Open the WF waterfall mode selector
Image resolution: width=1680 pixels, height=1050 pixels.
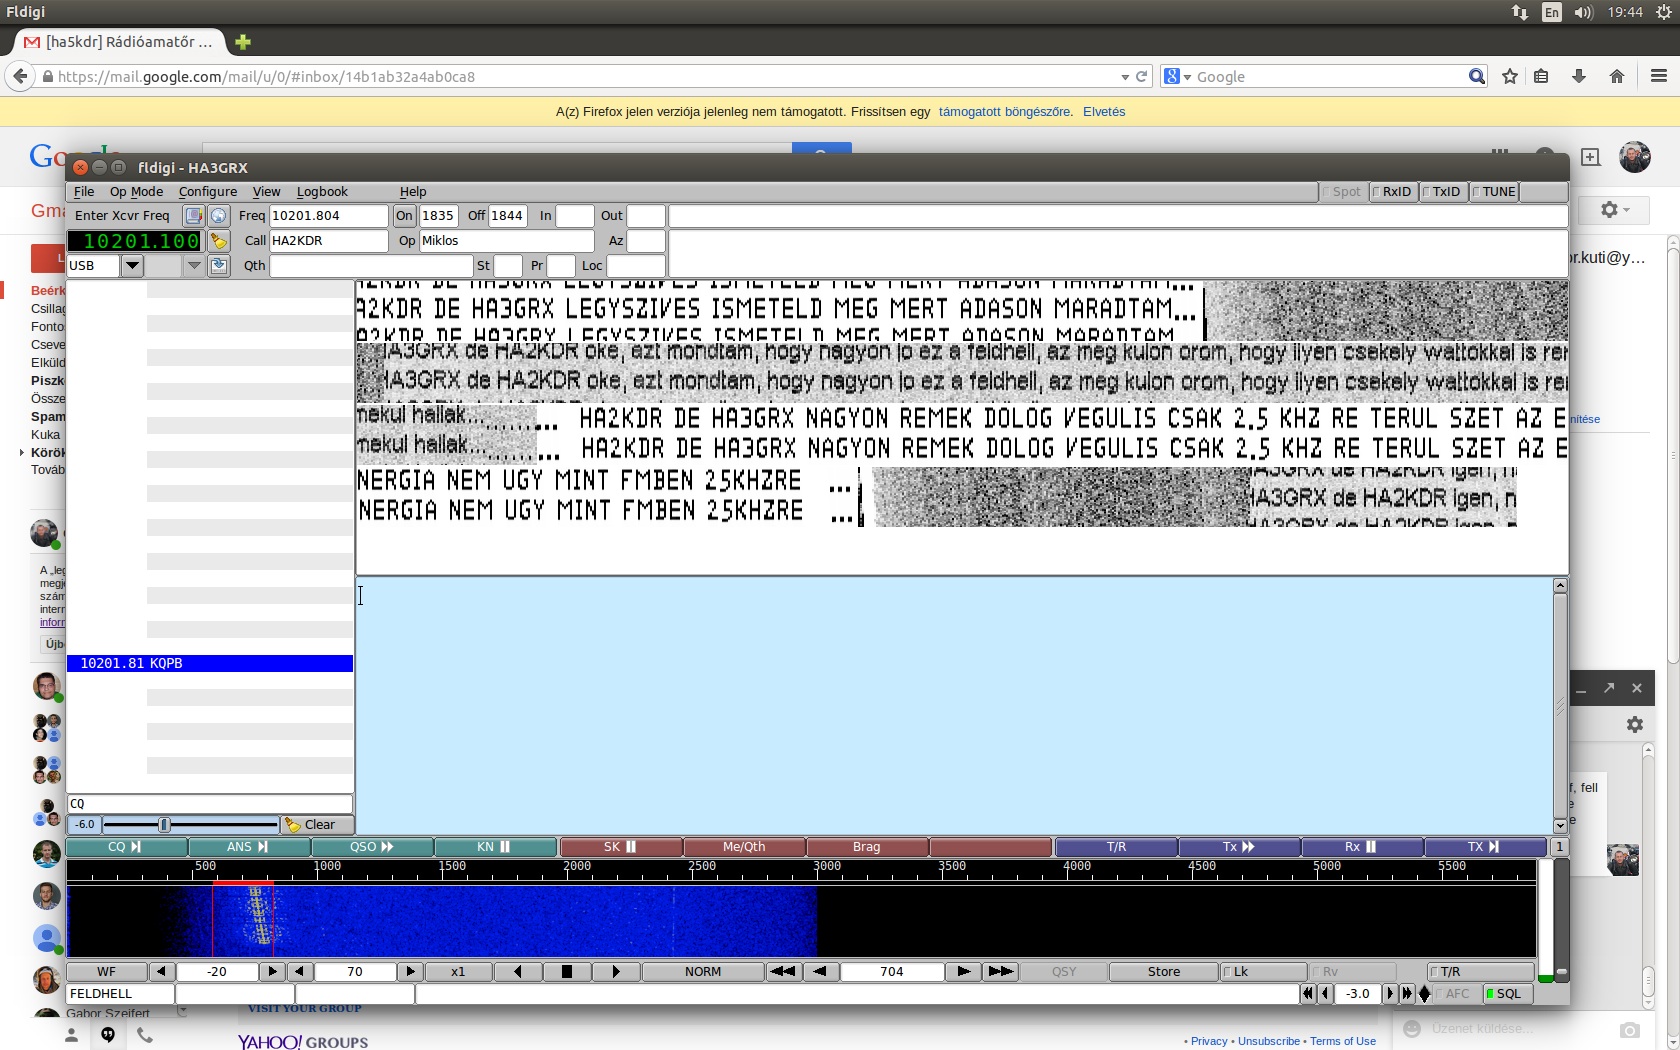pyautogui.click(x=106, y=972)
